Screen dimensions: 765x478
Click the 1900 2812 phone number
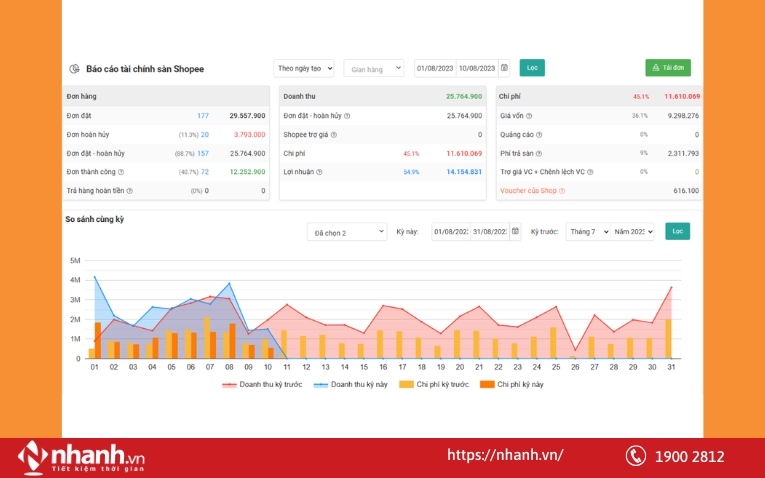click(689, 457)
